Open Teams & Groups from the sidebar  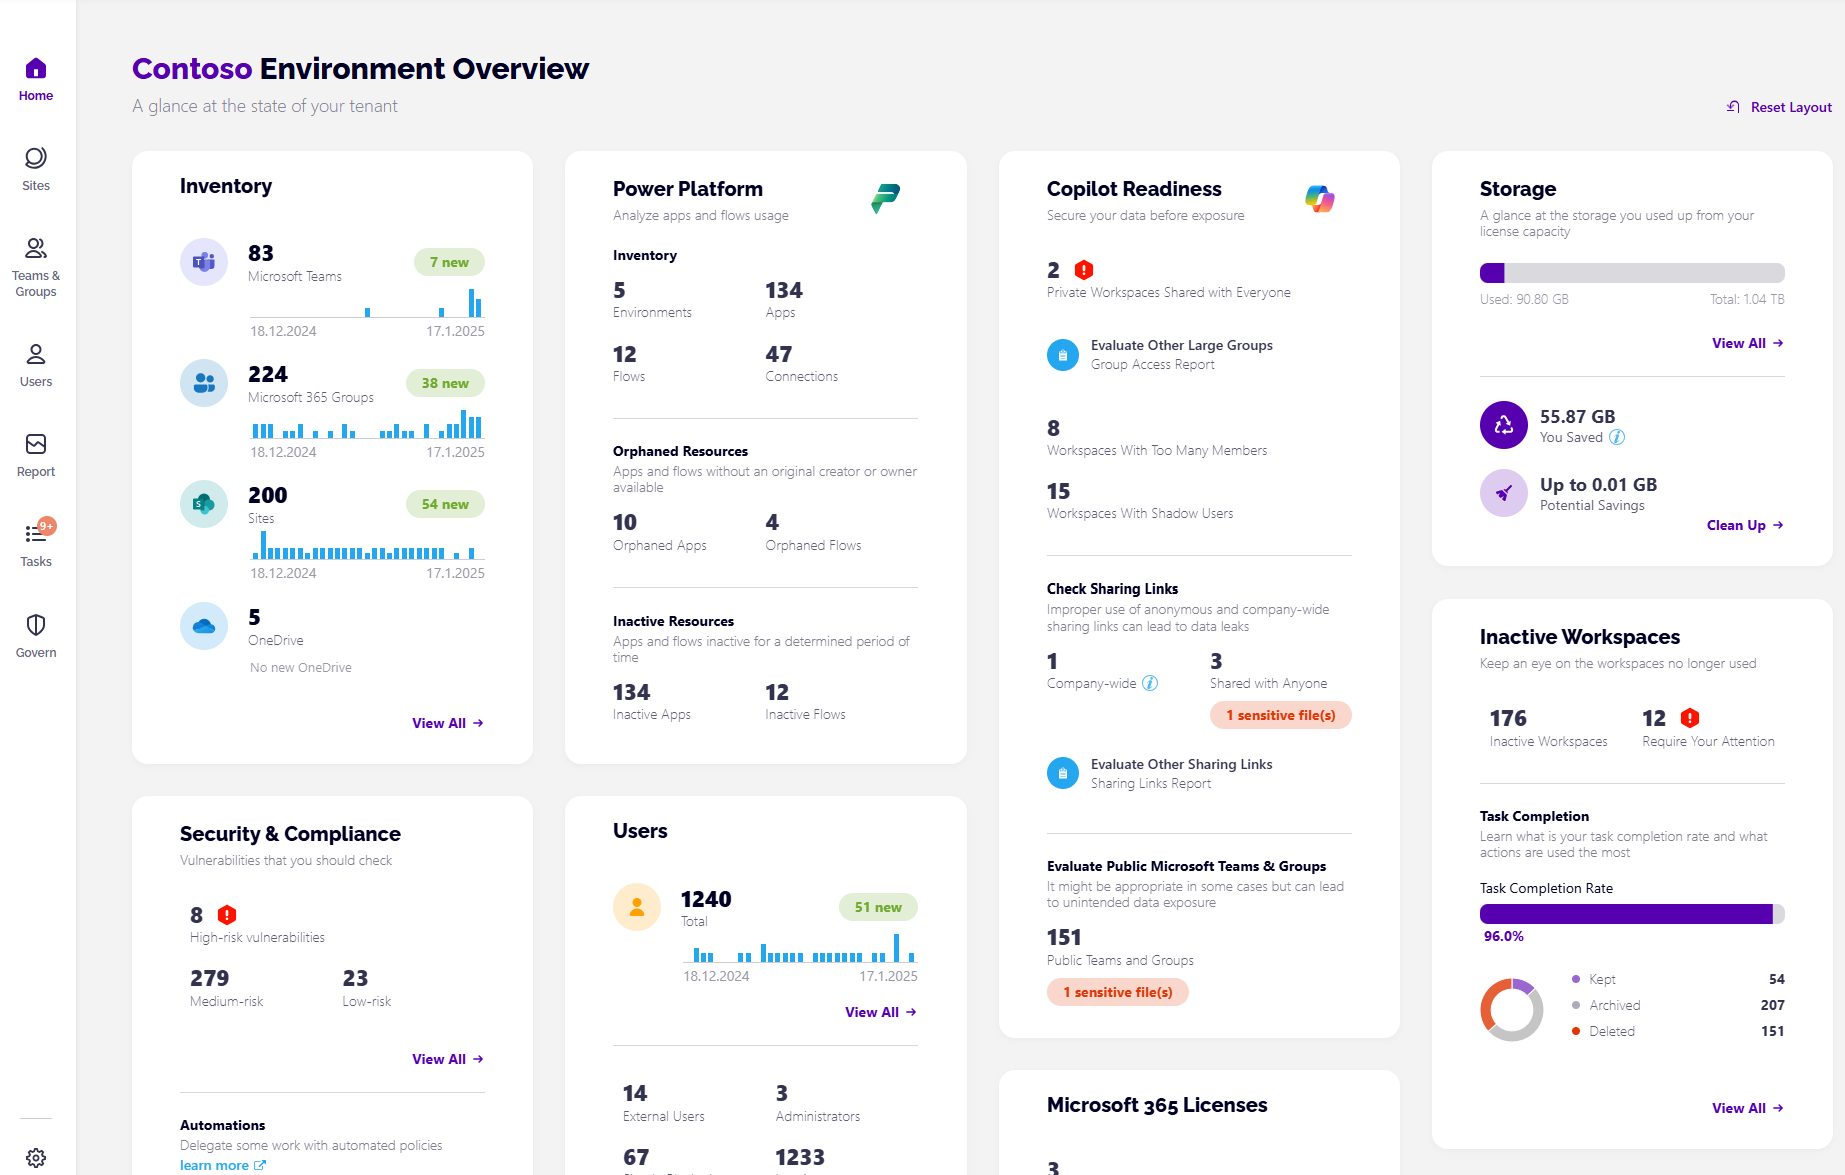(36, 248)
